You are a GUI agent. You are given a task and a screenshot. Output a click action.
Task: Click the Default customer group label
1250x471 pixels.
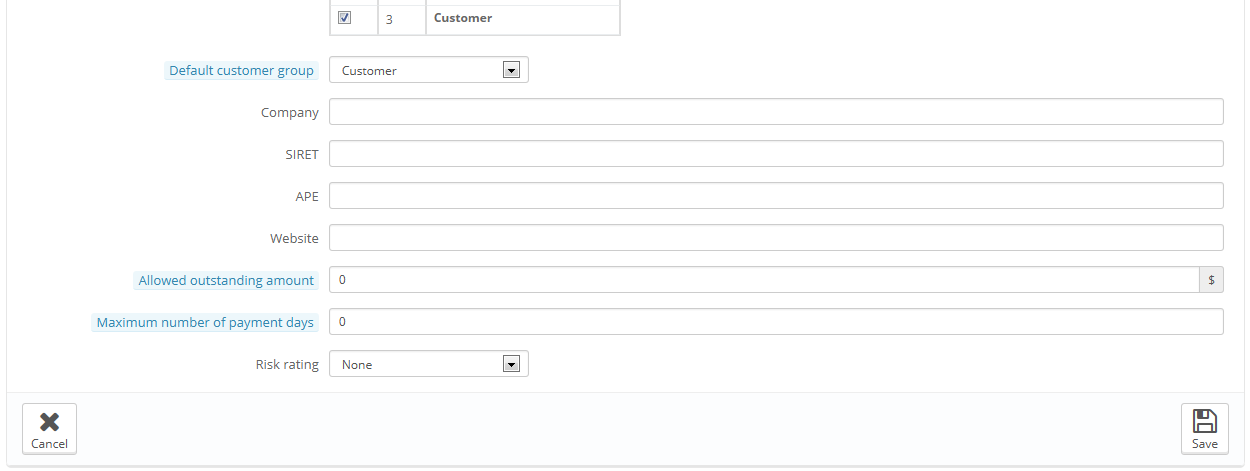coord(241,70)
